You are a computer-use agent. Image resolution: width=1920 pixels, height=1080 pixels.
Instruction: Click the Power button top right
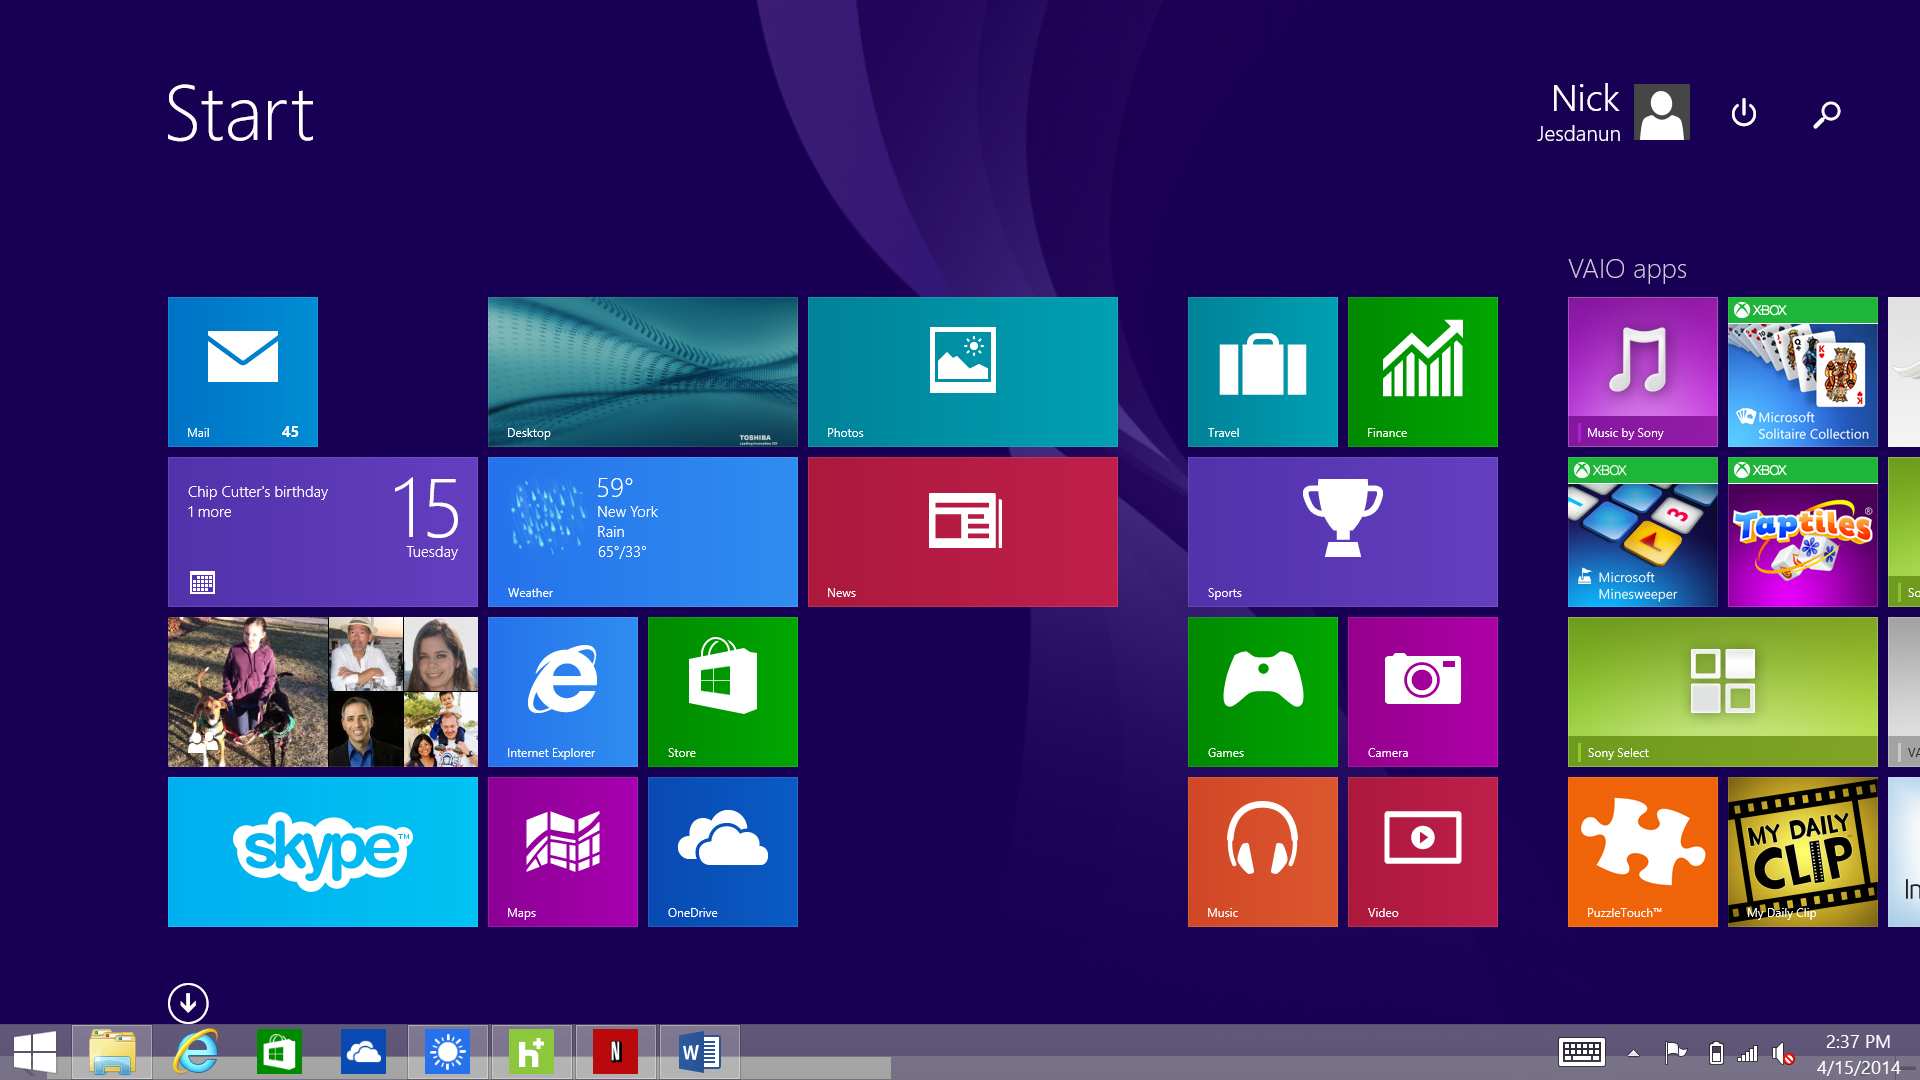(x=1745, y=113)
